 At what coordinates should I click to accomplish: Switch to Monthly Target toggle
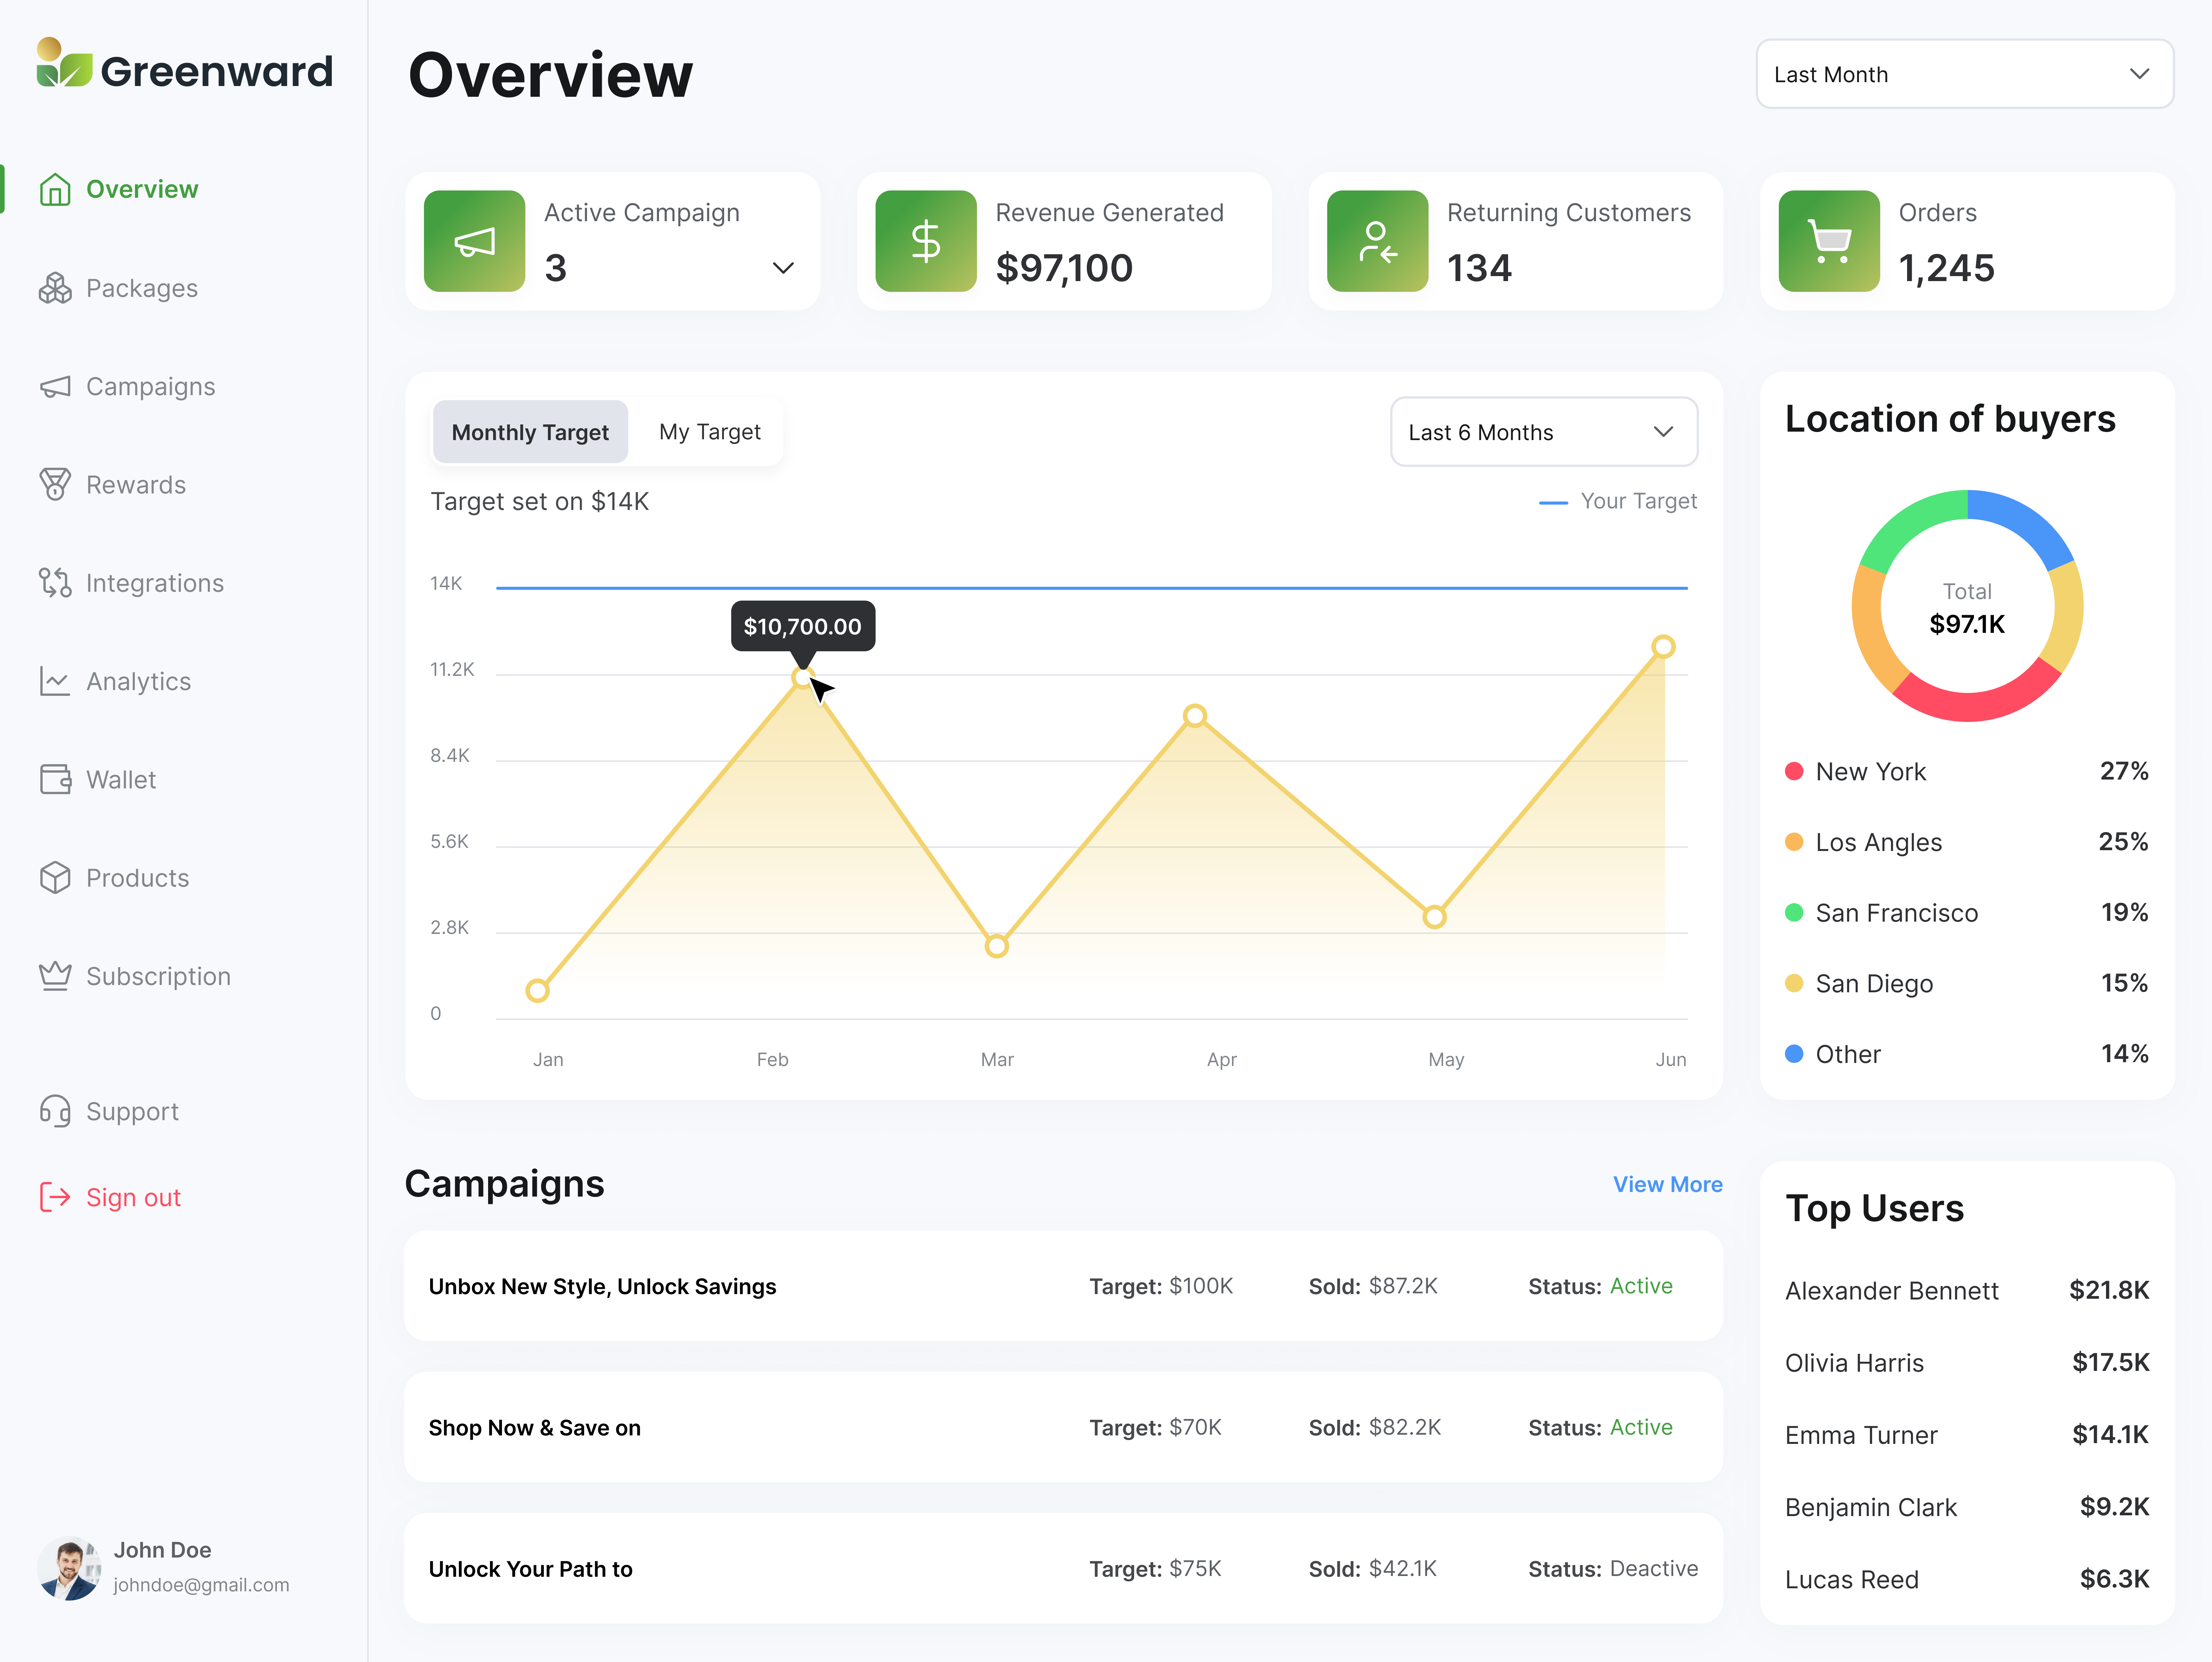point(530,432)
